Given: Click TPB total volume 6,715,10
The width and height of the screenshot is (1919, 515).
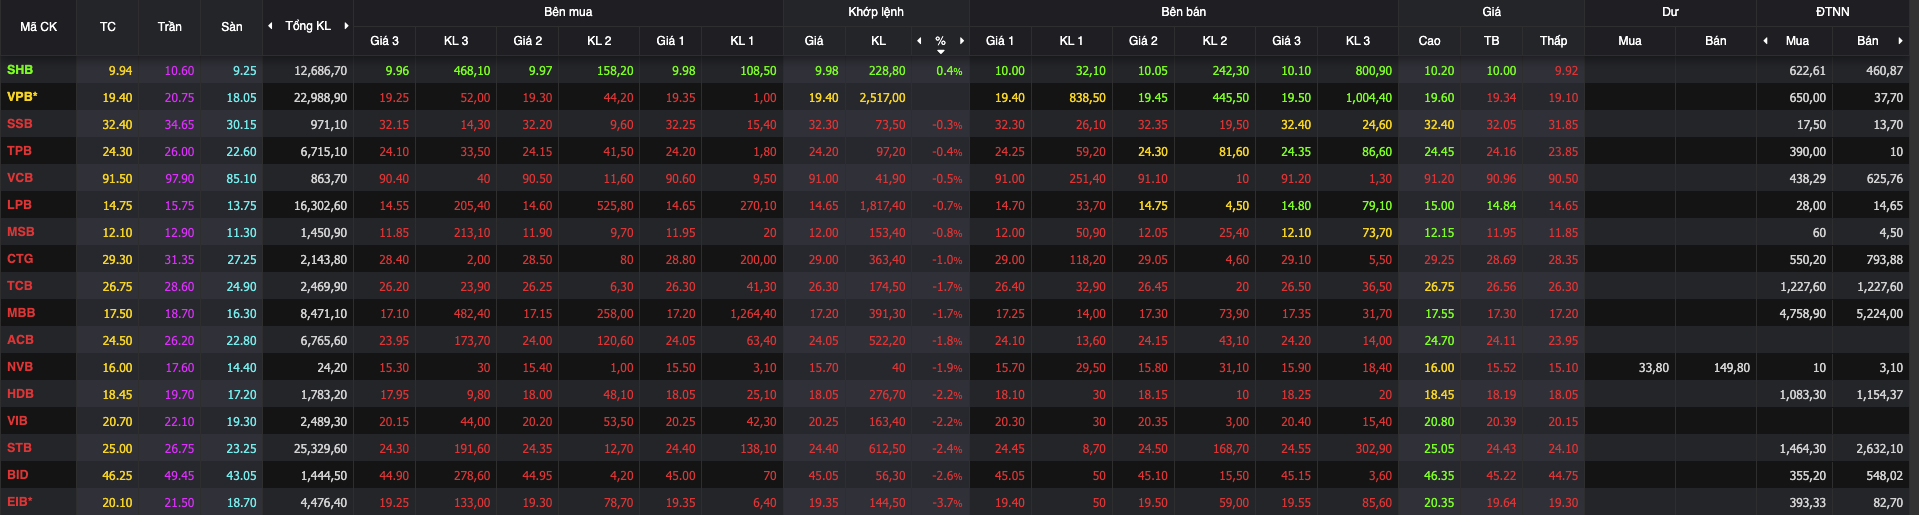Looking at the screenshot, I should [324, 152].
